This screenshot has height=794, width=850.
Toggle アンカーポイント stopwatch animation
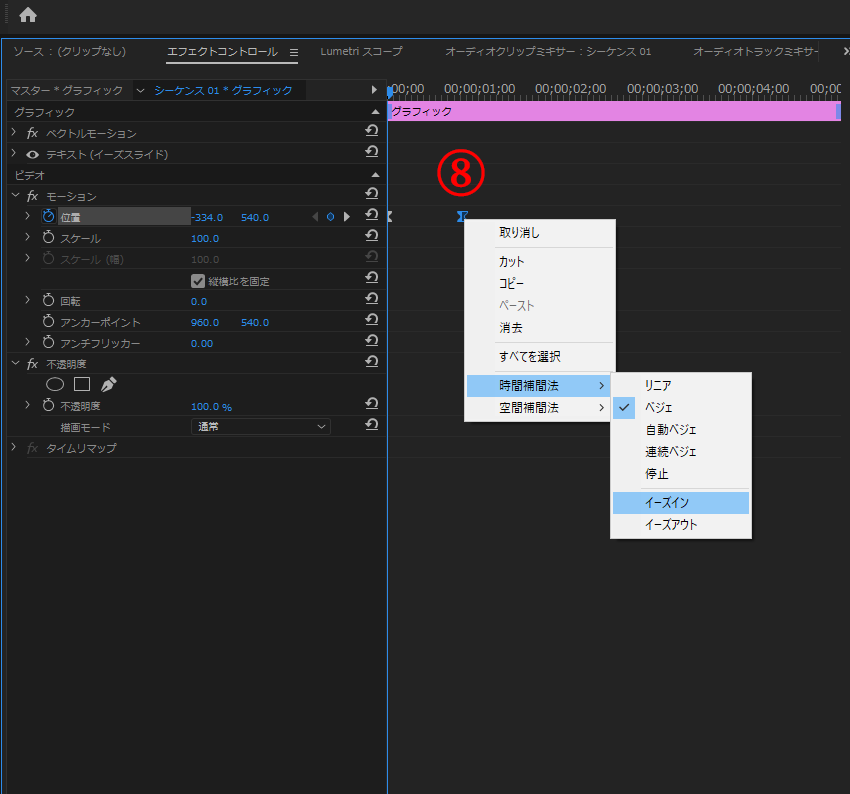click(x=49, y=321)
